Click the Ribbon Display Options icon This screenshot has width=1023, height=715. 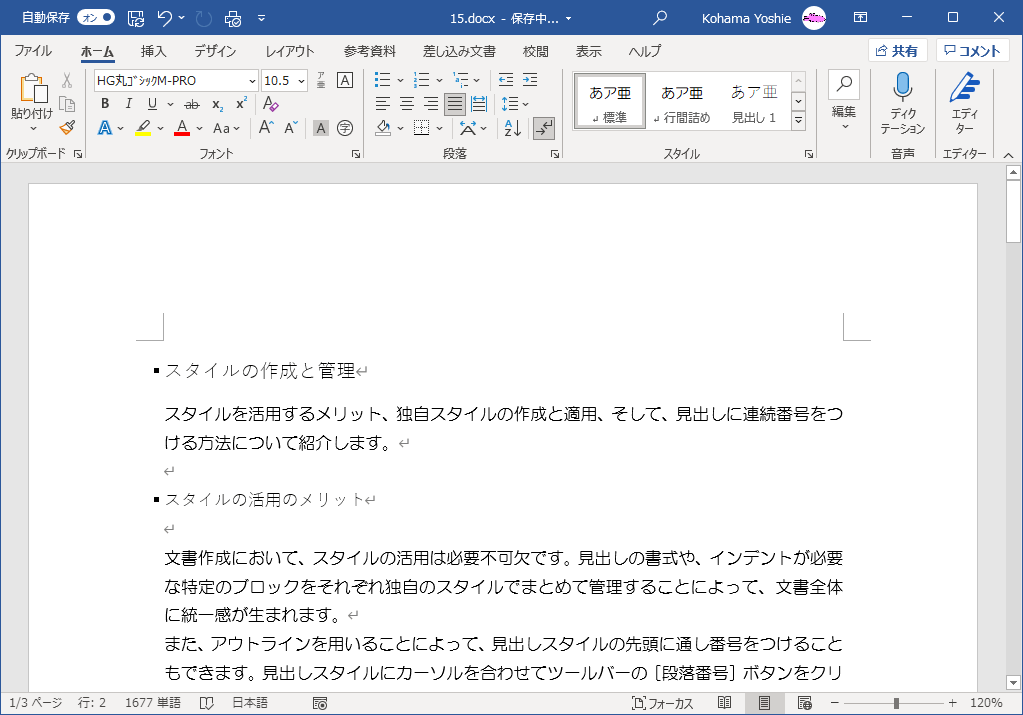click(861, 18)
